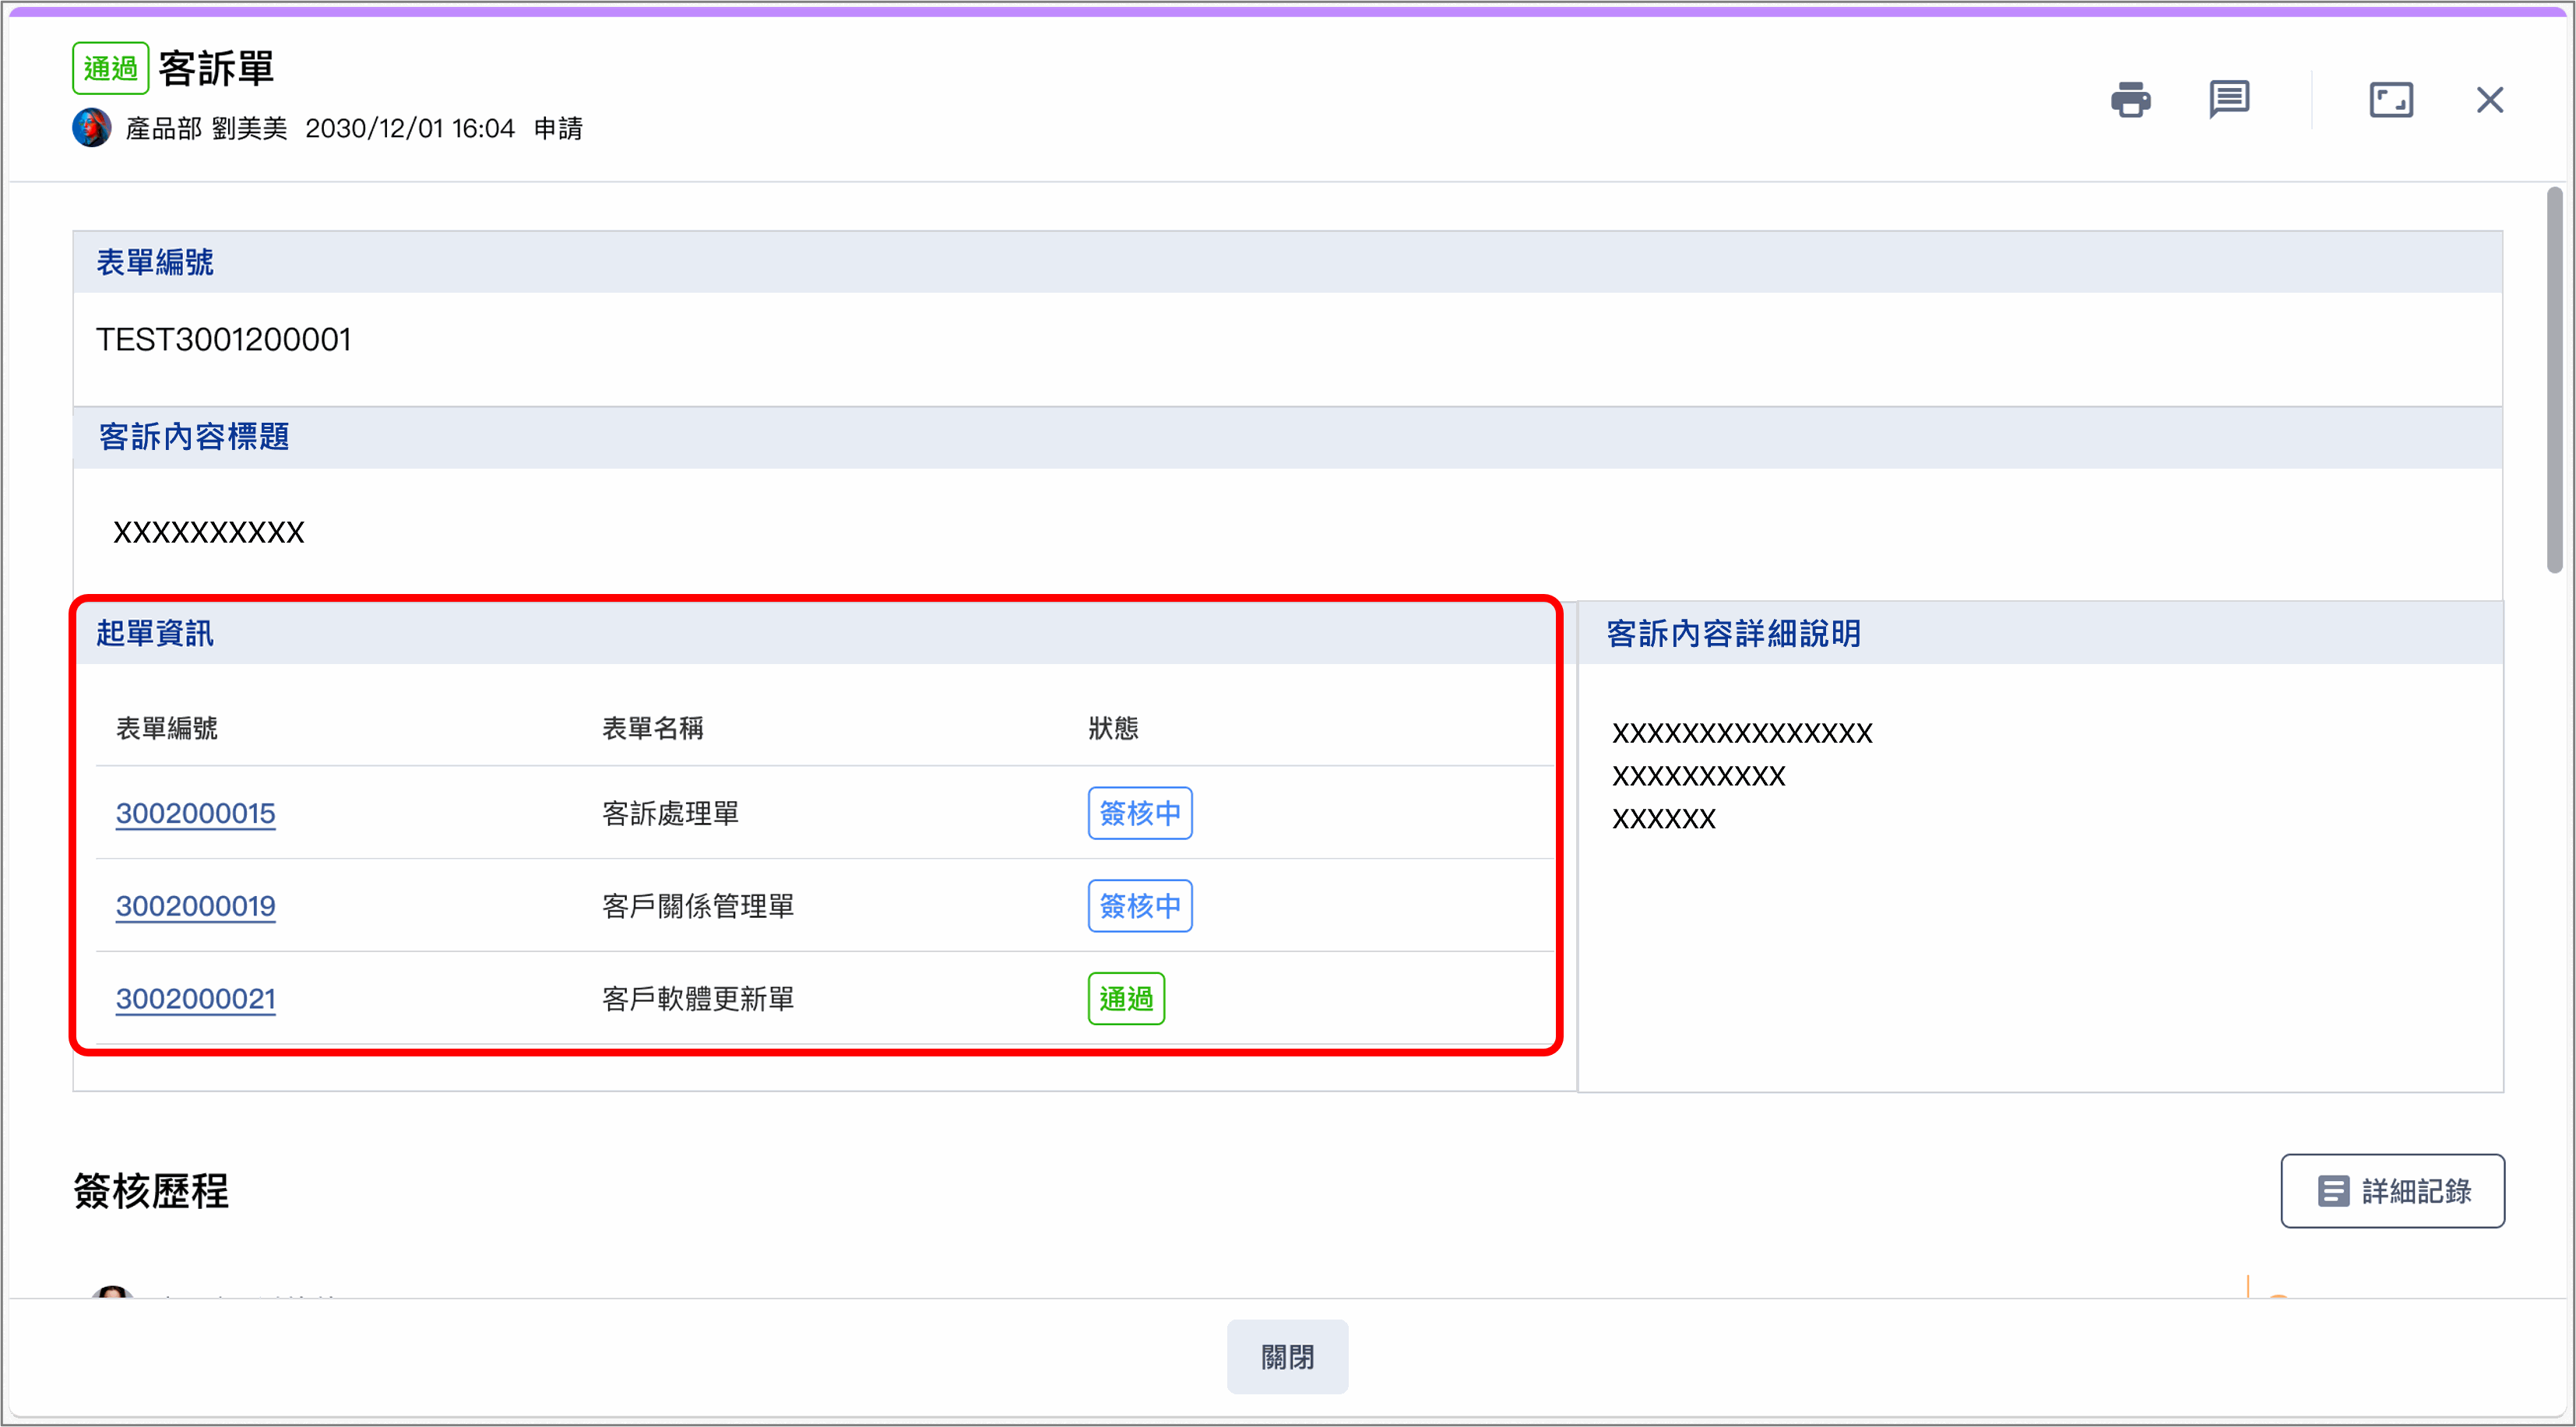This screenshot has height=1427, width=2576.
Task: Click the 簽核中 badge on 客戶關係管理單 row
Action: coord(1139,906)
